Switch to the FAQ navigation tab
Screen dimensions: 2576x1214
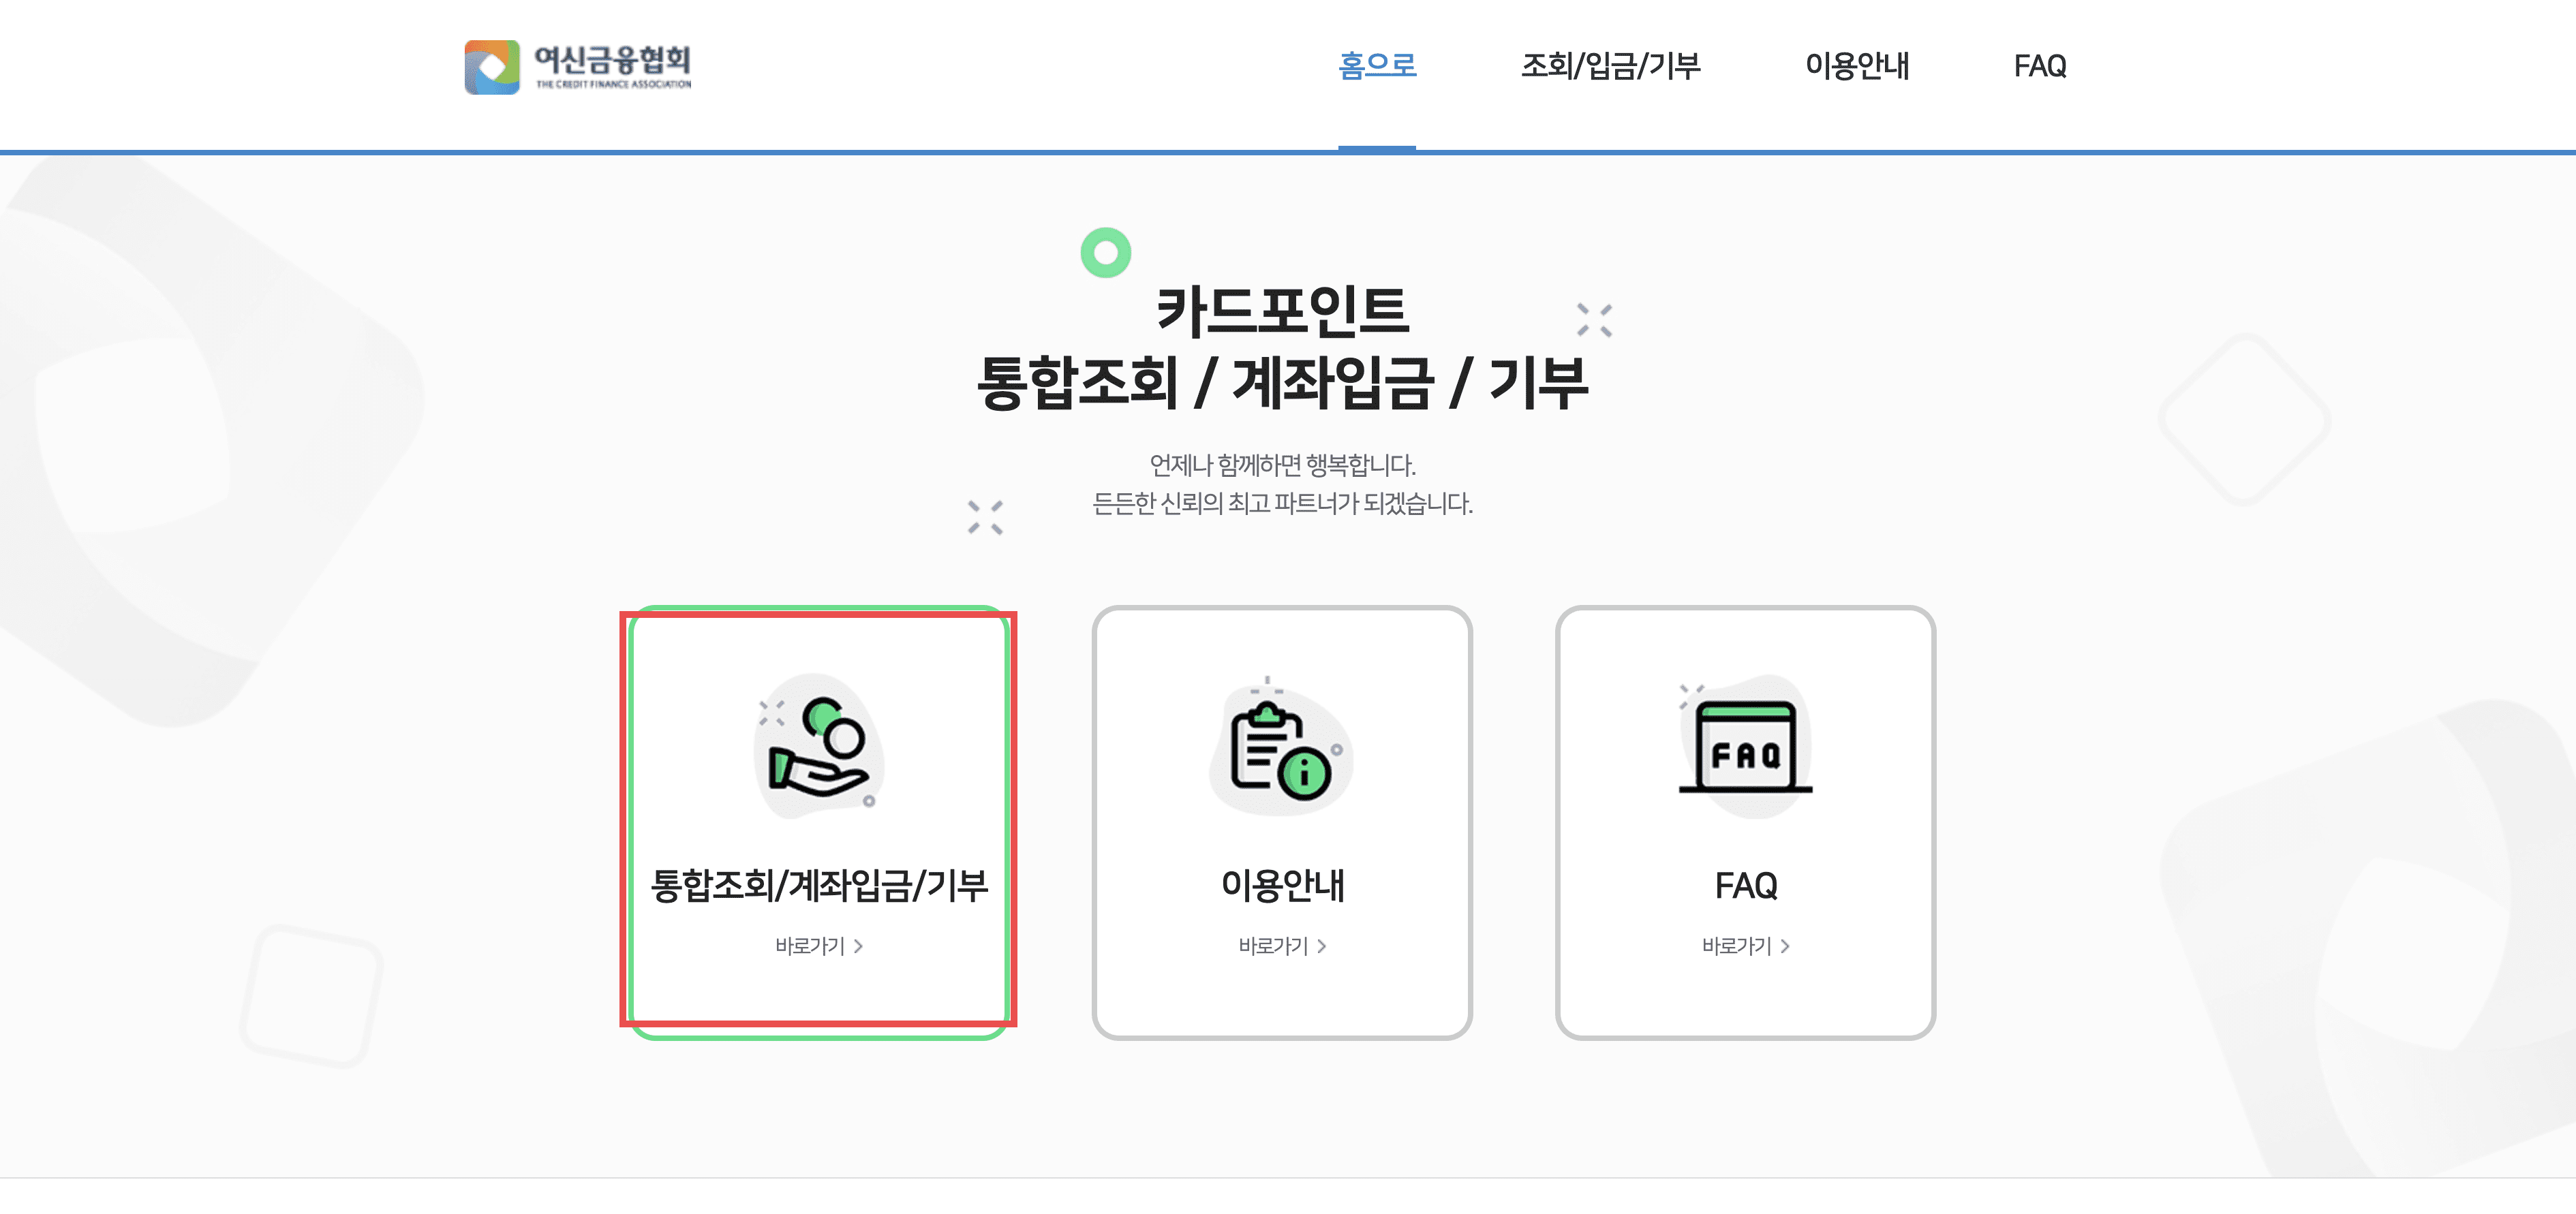click(x=2038, y=66)
